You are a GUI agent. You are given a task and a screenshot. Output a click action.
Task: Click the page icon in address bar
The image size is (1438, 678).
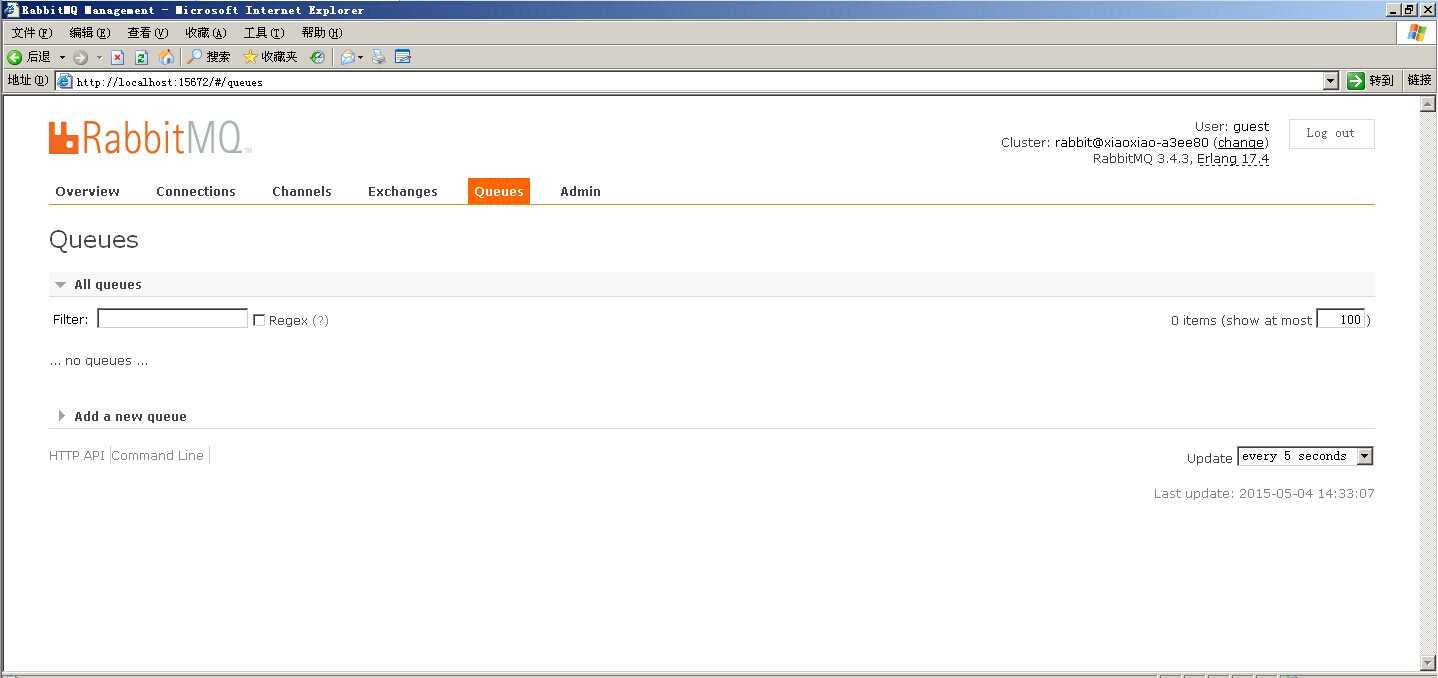pyautogui.click(x=66, y=82)
